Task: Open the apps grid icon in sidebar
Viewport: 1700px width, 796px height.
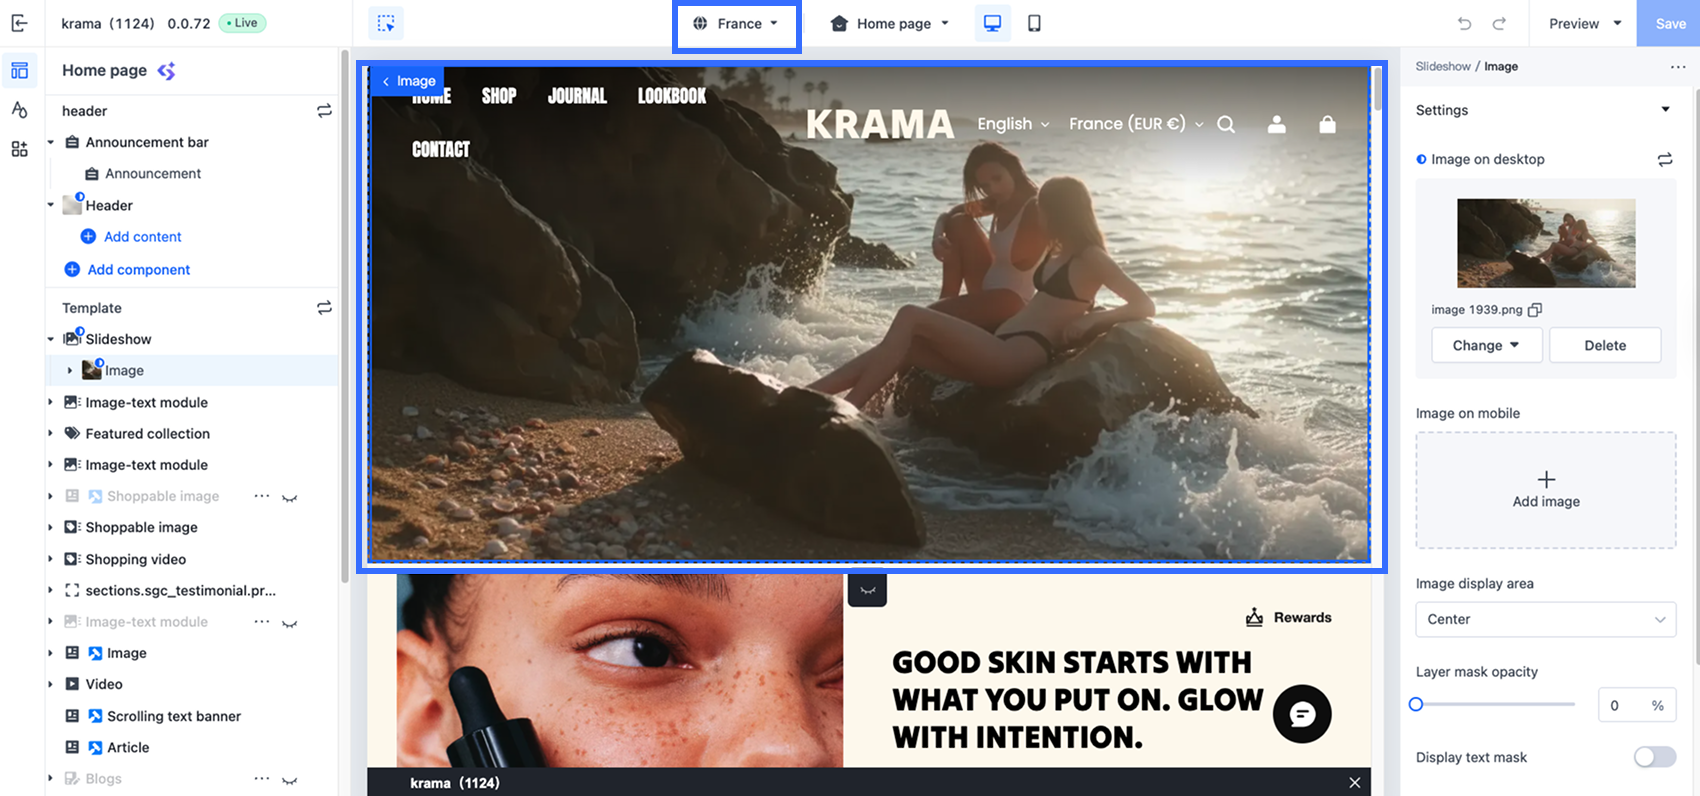Action: click(19, 149)
